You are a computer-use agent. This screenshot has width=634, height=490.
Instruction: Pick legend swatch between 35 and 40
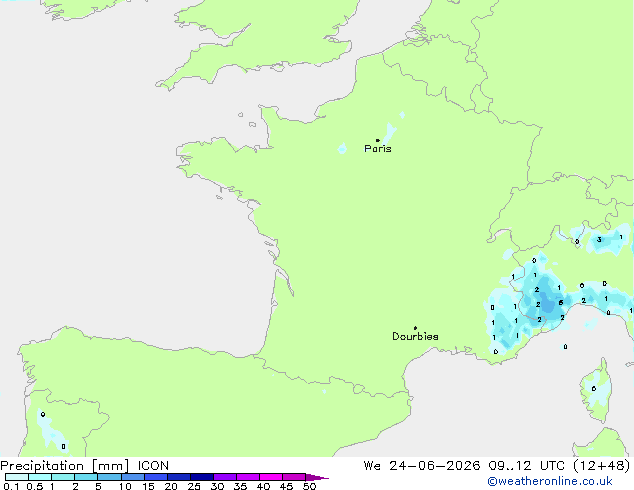[248, 477]
